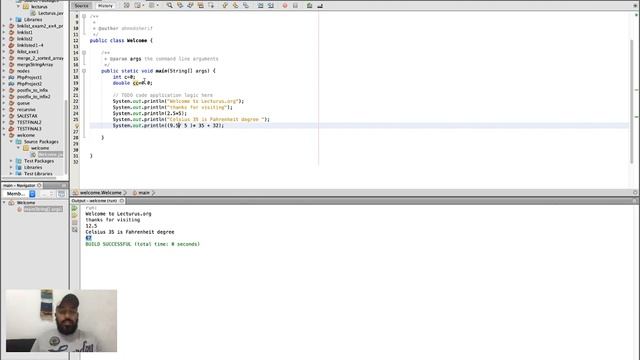Select the TESTFINAL2 project
Viewport: 640px width, 360px height.
[x=29, y=122]
